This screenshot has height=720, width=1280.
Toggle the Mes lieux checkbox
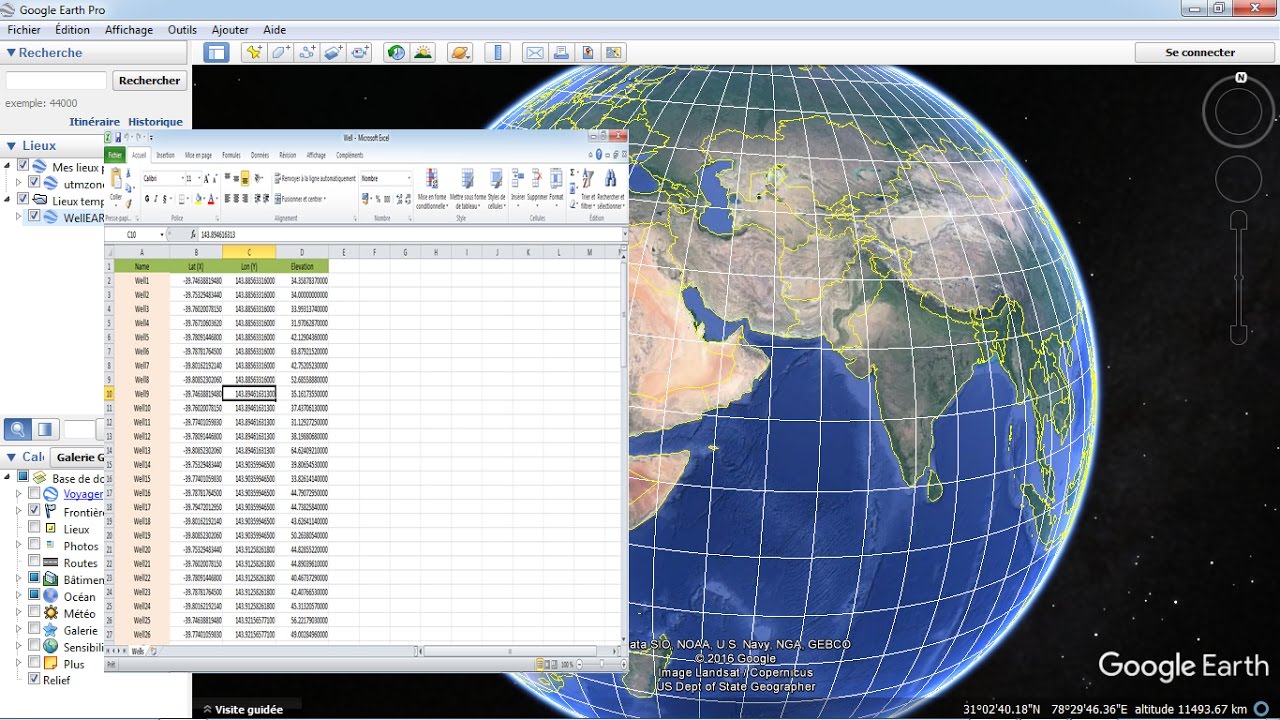[x=23, y=166]
